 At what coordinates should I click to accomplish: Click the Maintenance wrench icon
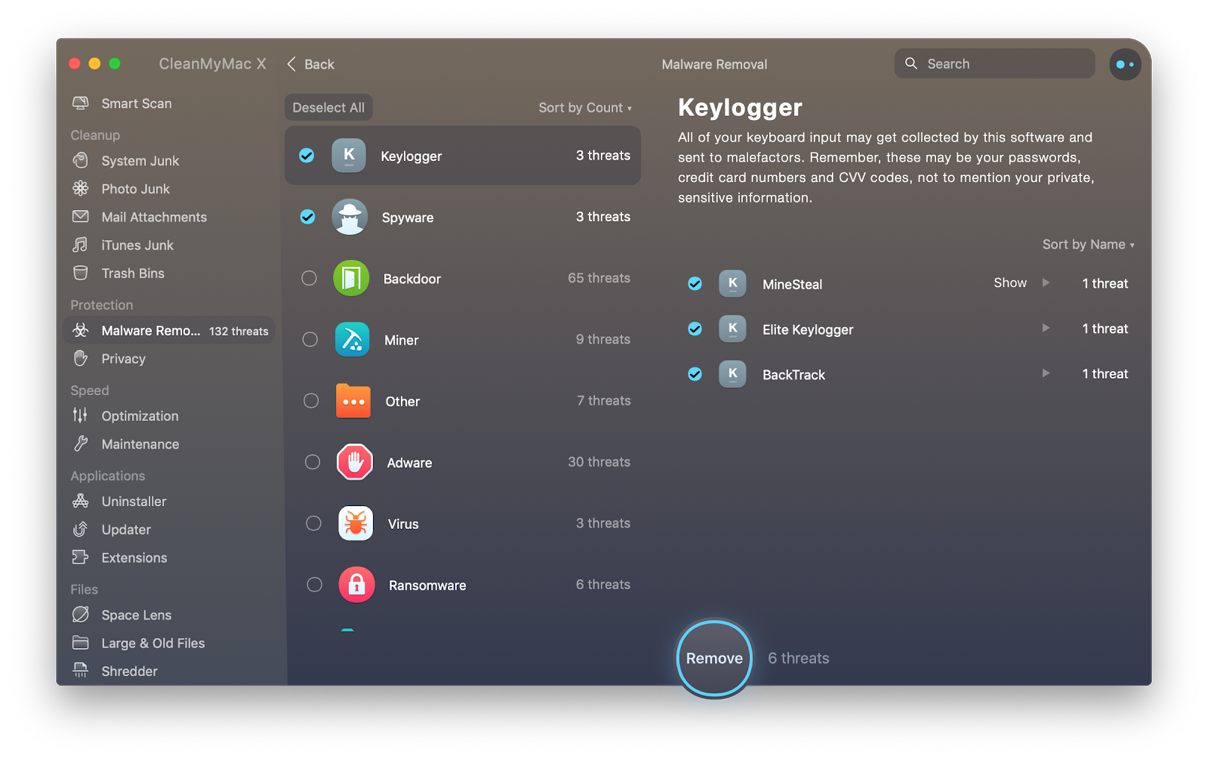tap(81, 443)
